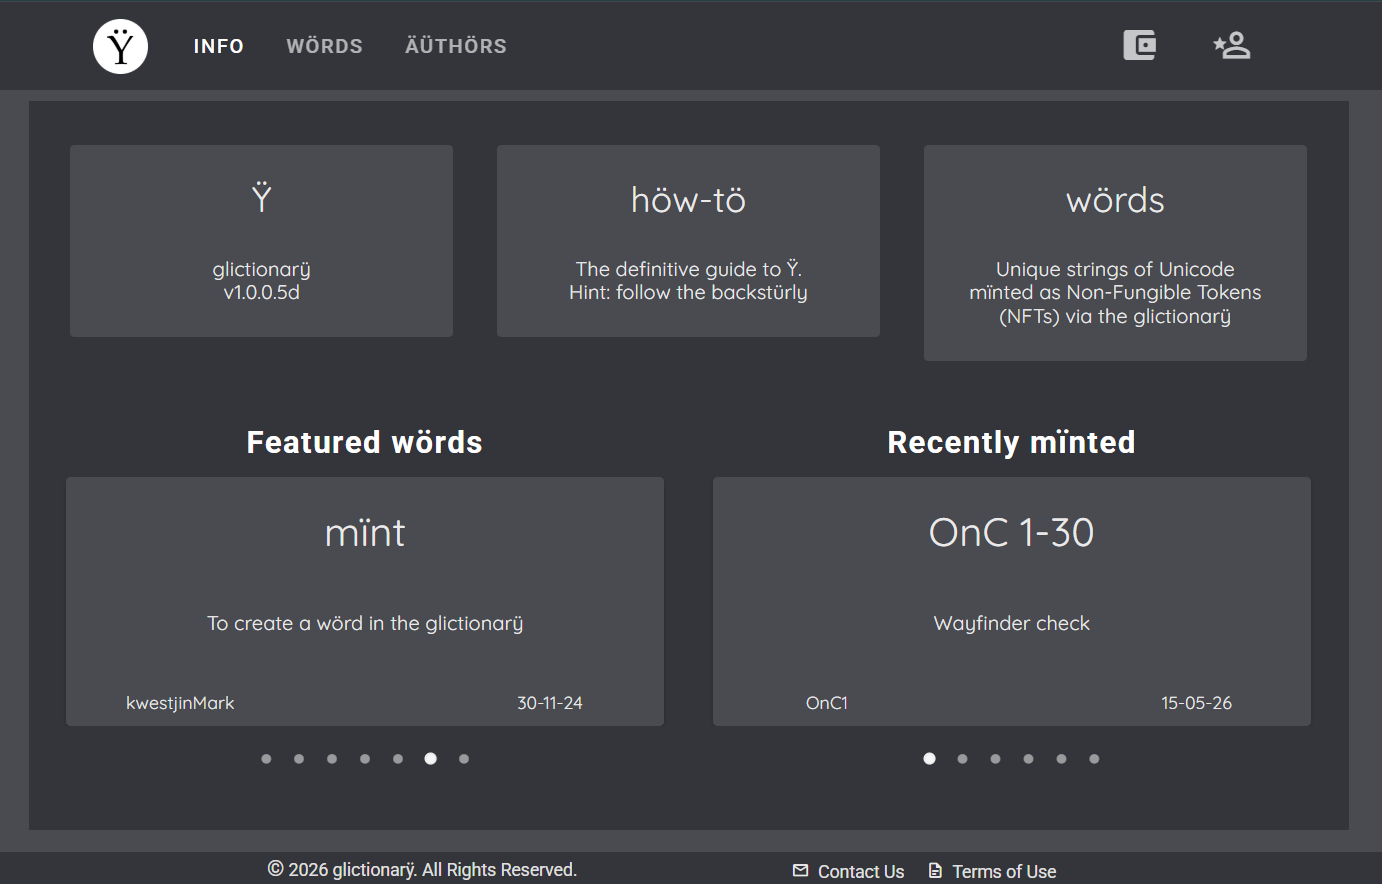Click the Terms of Use document icon
This screenshot has height=884, width=1382.
[935, 871]
